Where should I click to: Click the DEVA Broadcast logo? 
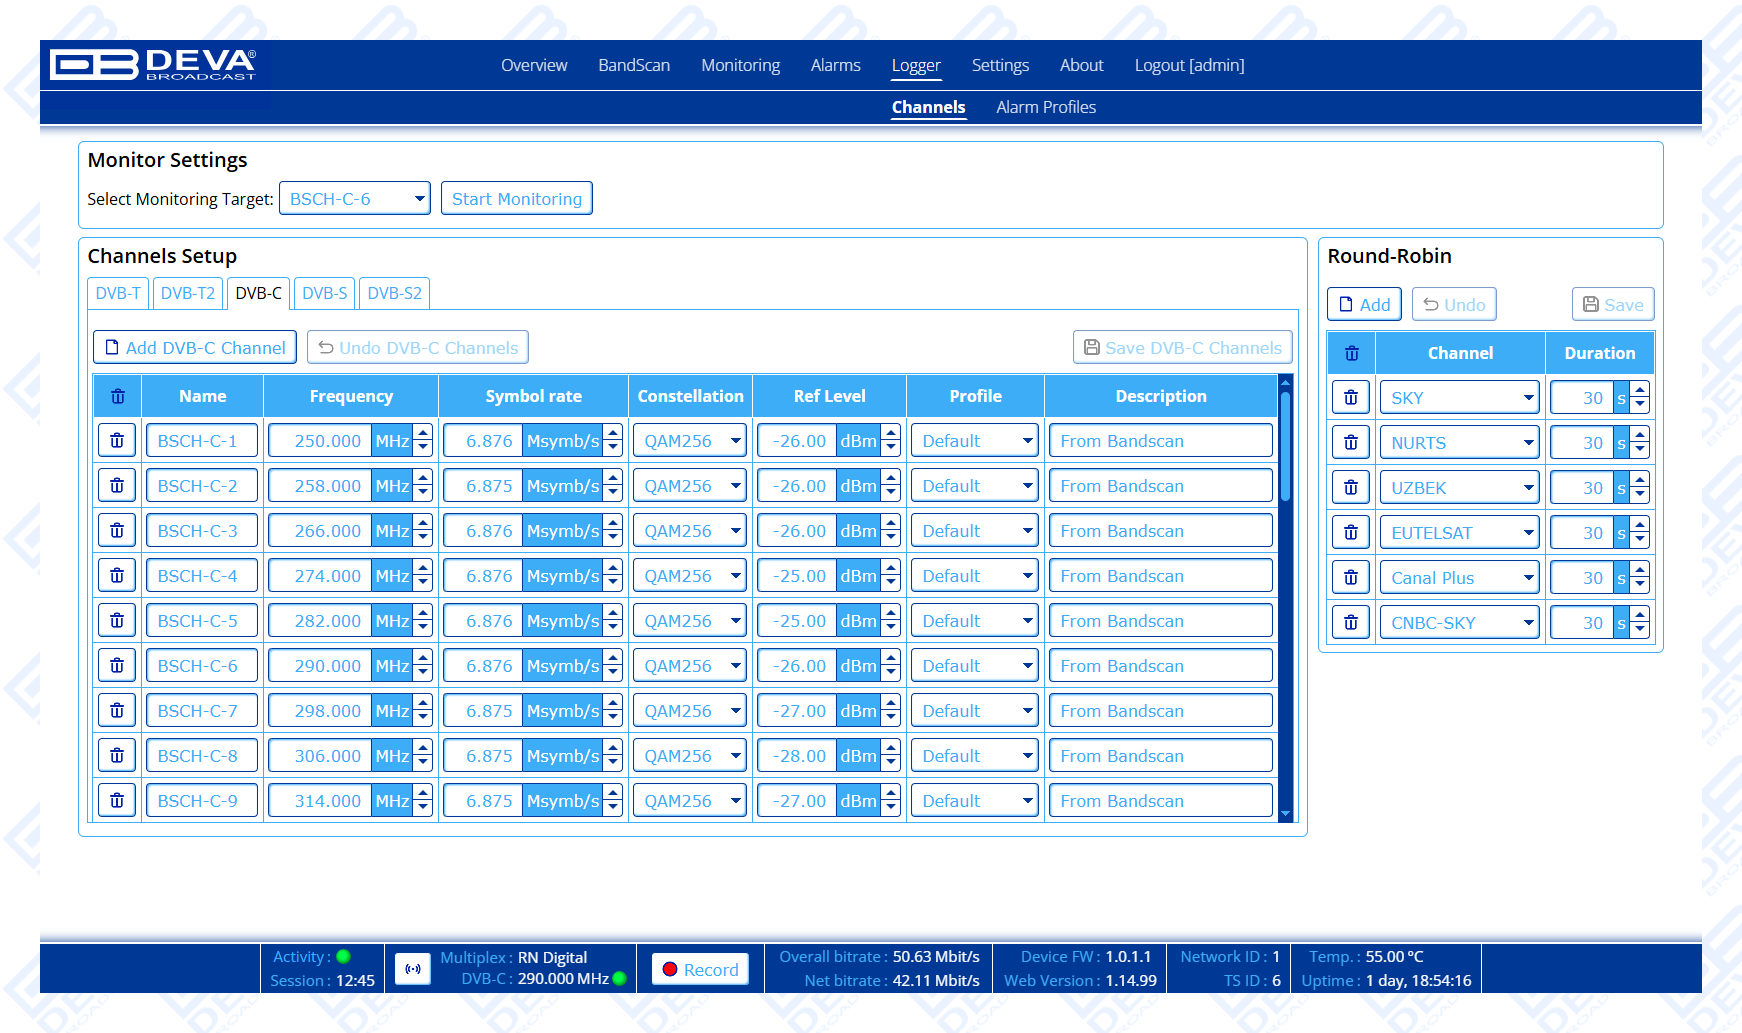(154, 65)
